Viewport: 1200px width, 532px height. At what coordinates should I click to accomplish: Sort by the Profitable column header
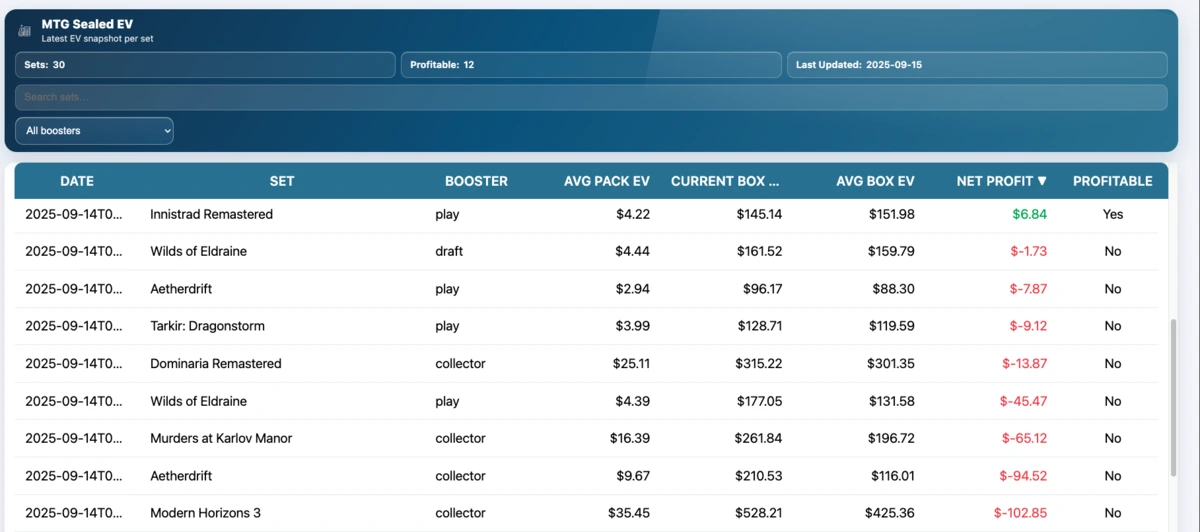1112,181
